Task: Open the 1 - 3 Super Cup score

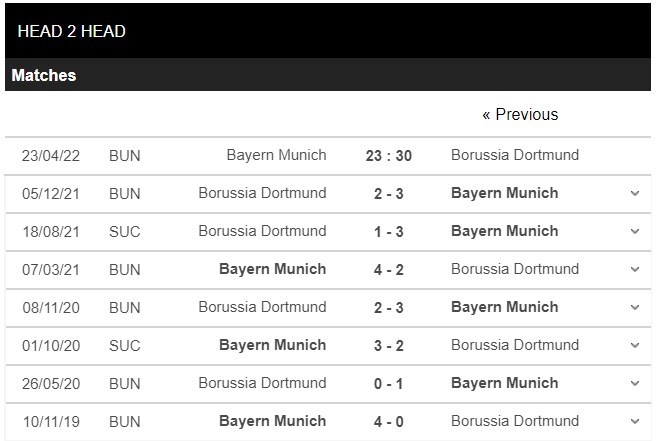Action: (389, 232)
